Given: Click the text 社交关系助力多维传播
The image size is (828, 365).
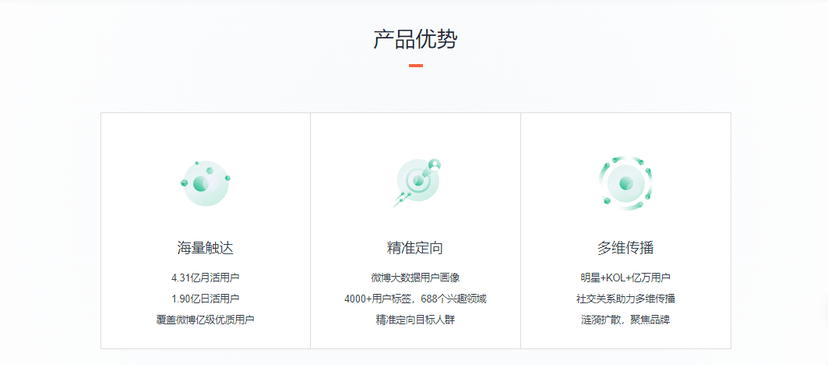Looking at the screenshot, I should (626, 298).
